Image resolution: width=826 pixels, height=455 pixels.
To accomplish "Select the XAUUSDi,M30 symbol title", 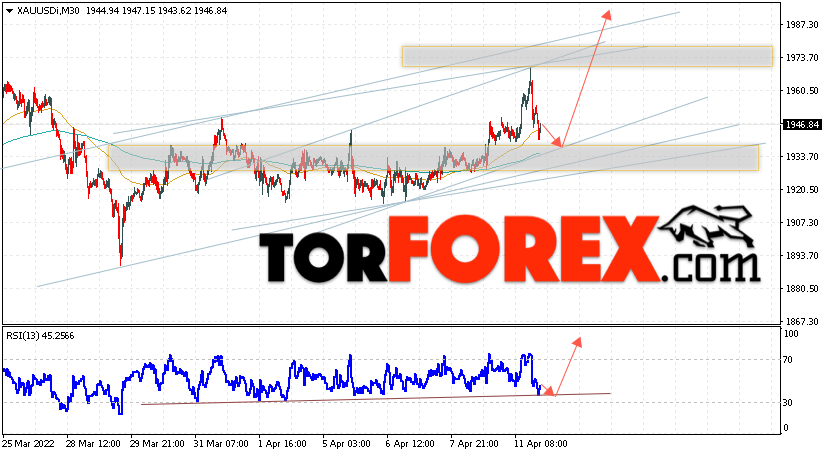I will (x=48, y=11).
